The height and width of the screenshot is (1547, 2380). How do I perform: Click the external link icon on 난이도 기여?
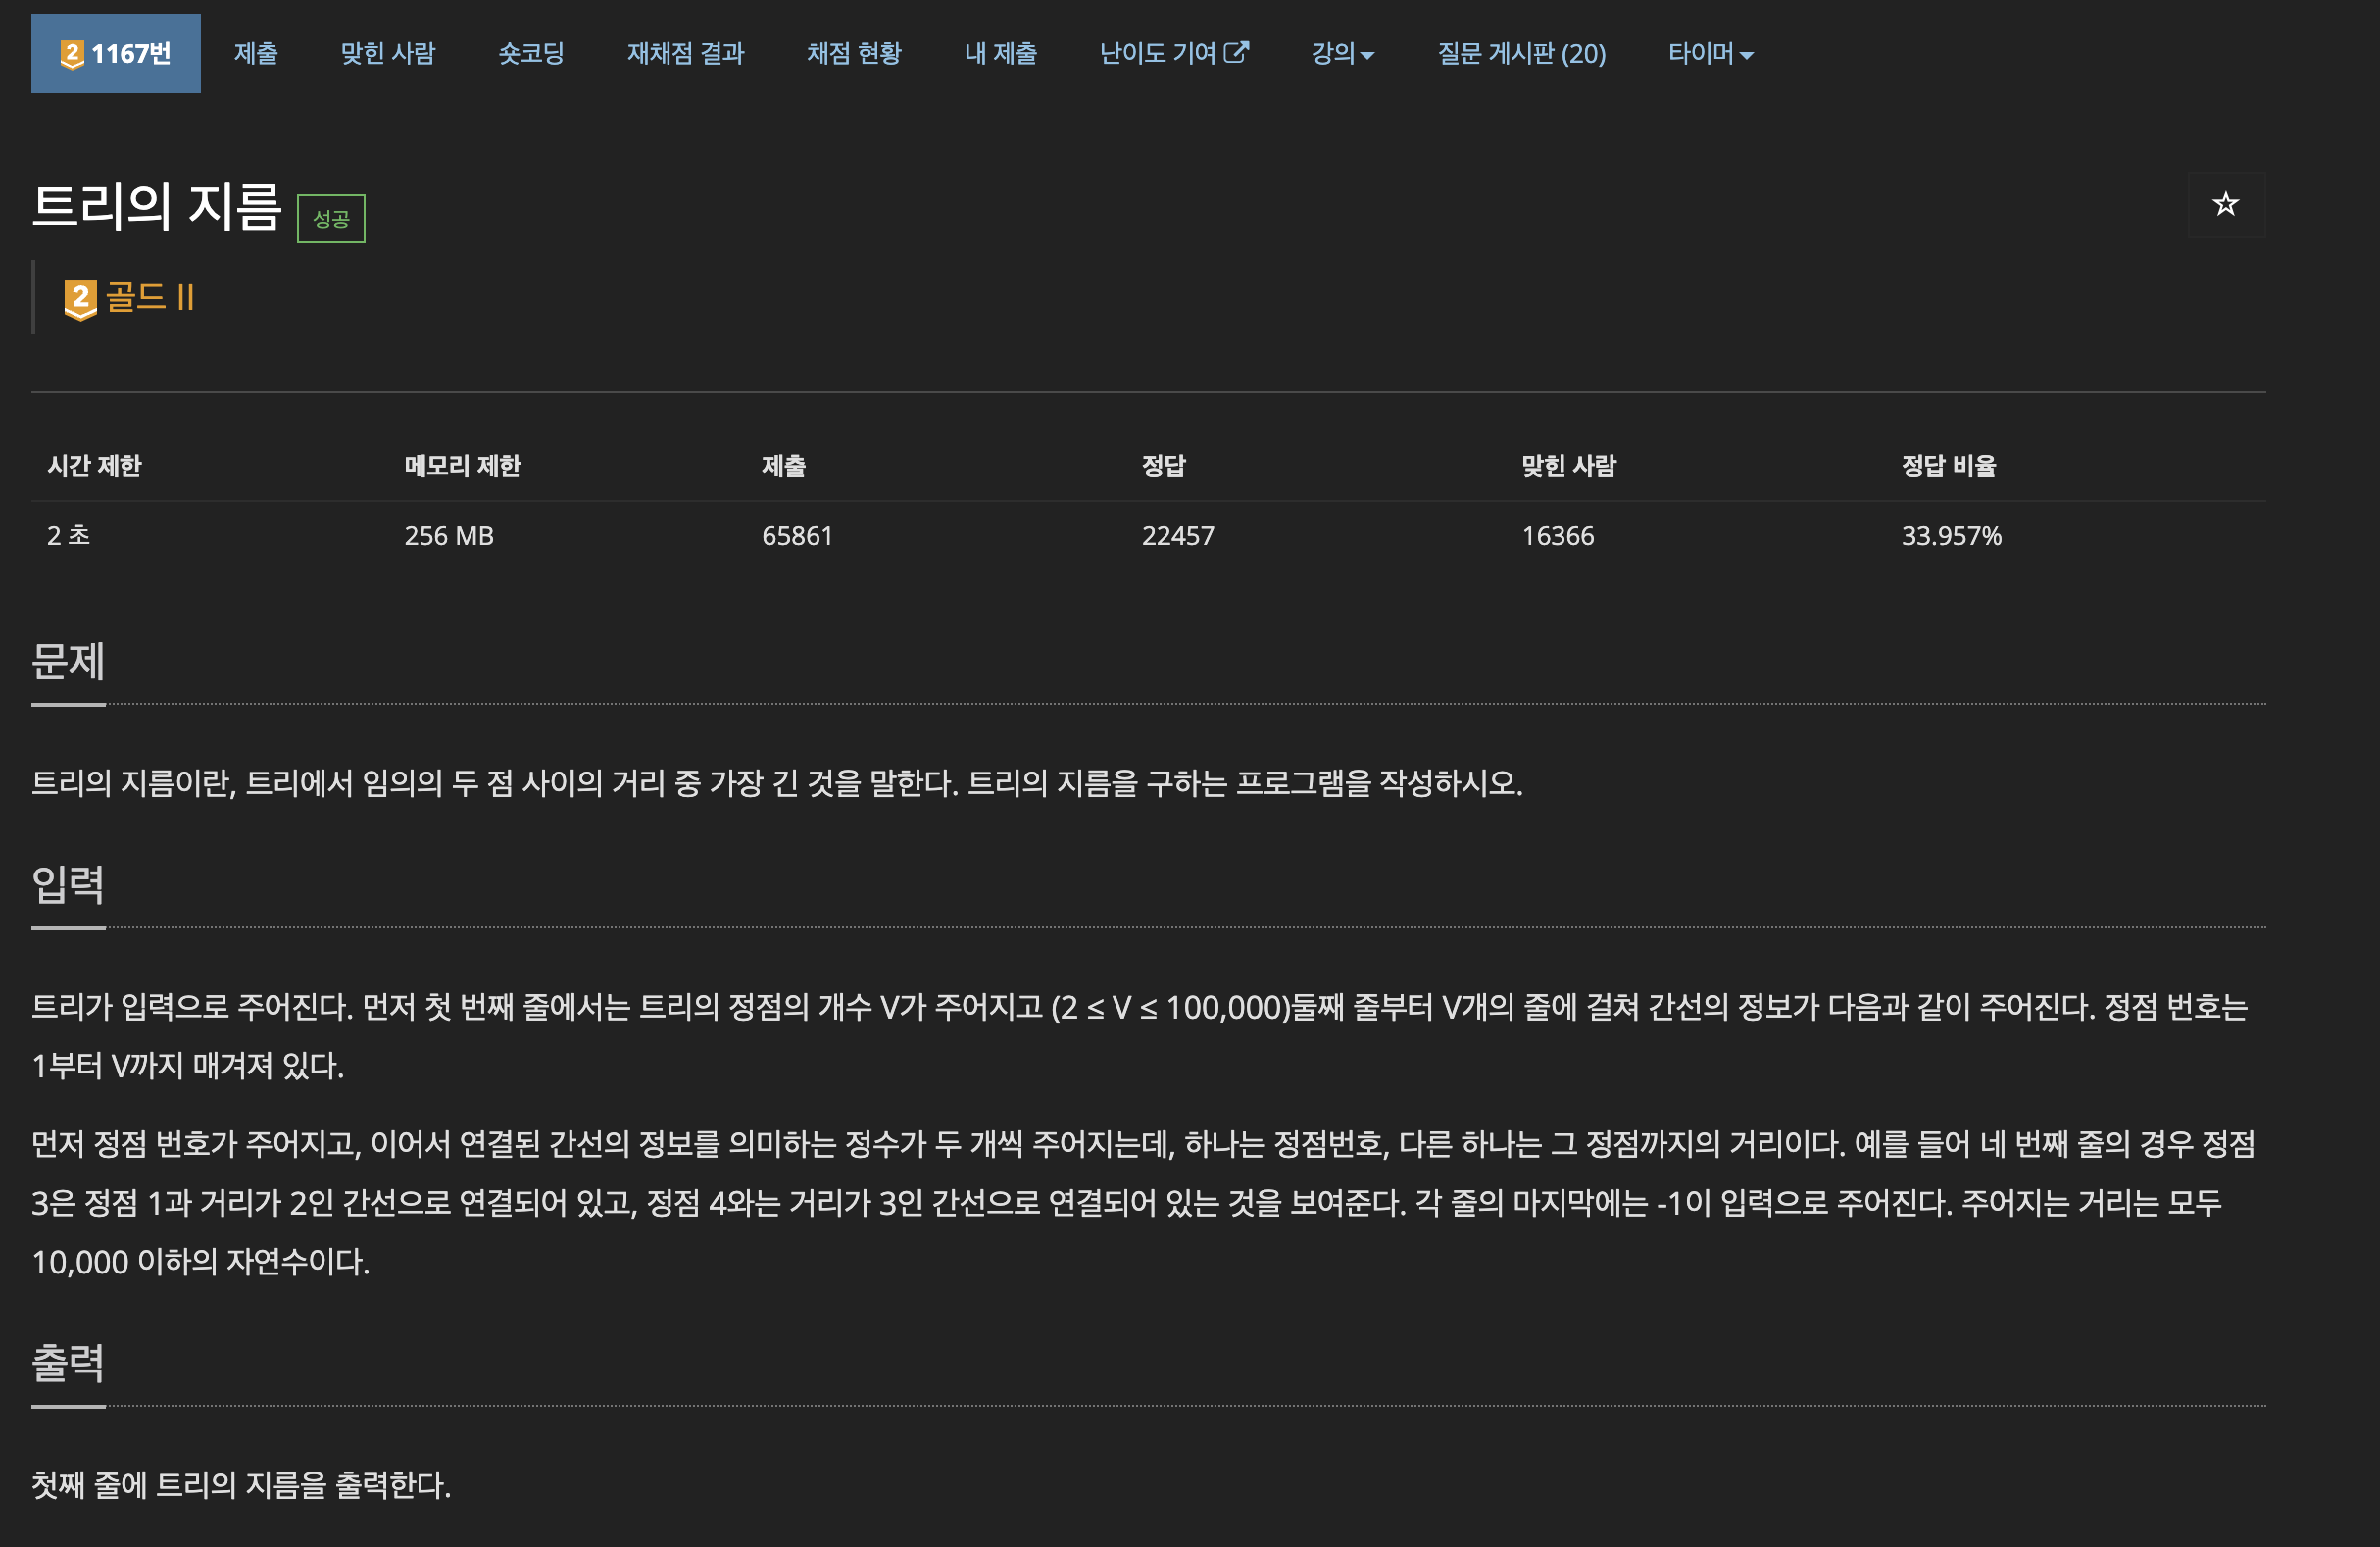(x=1237, y=52)
